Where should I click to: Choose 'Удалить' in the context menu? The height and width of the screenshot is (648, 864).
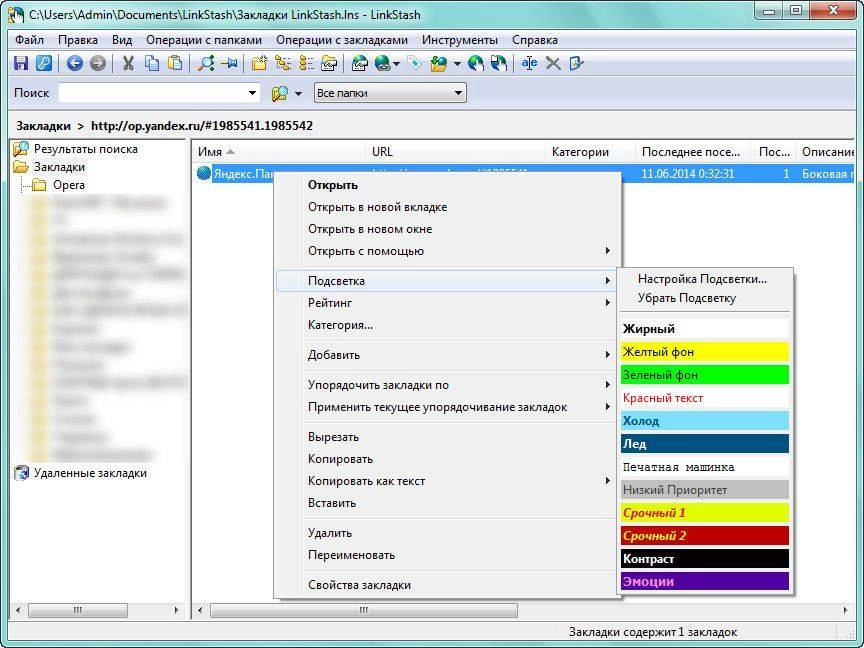(446, 533)
